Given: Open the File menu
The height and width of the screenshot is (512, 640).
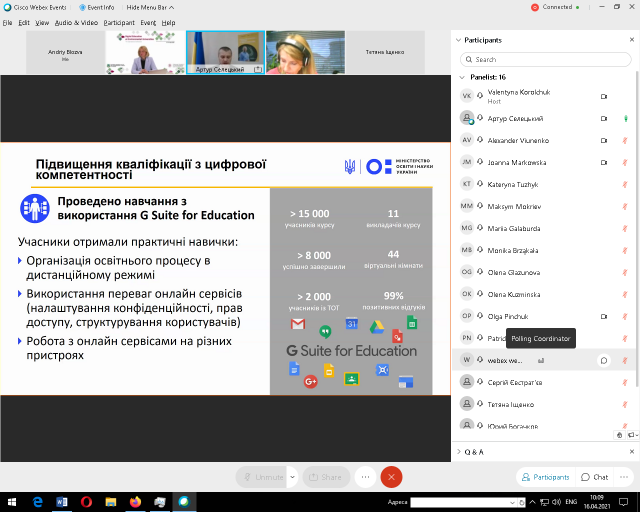Looking at the screenshot, I should (x=7, y=22).
